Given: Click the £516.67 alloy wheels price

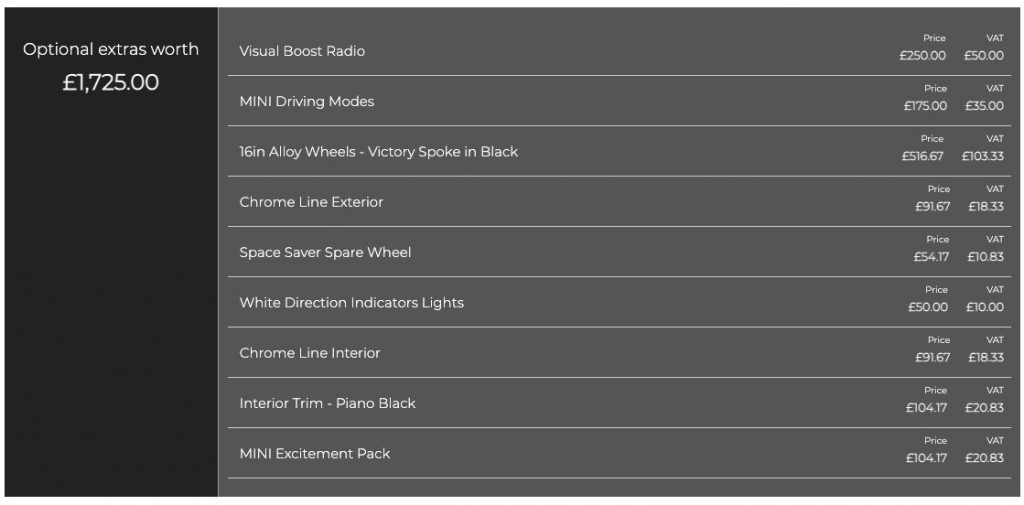Looking at the screenshot, I should (x=922, y=157).
